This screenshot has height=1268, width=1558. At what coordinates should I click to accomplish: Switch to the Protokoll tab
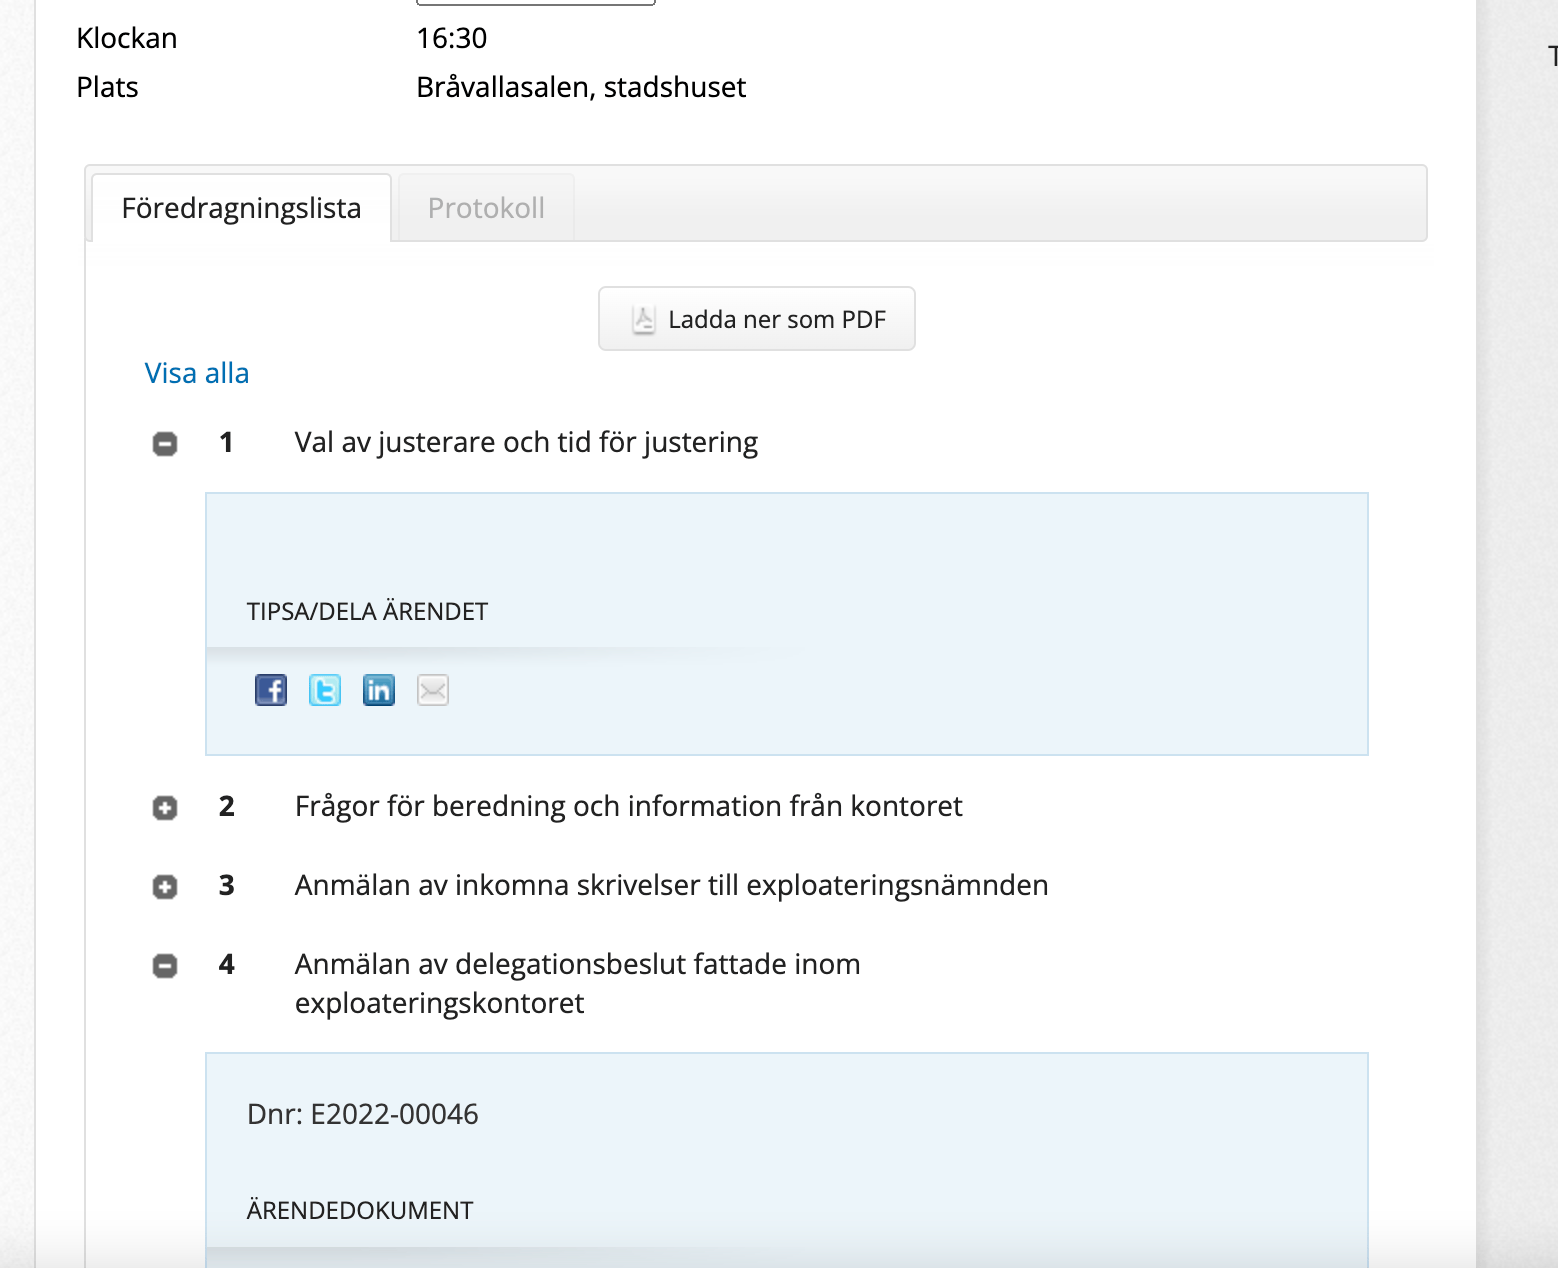(x=486, y=208)
